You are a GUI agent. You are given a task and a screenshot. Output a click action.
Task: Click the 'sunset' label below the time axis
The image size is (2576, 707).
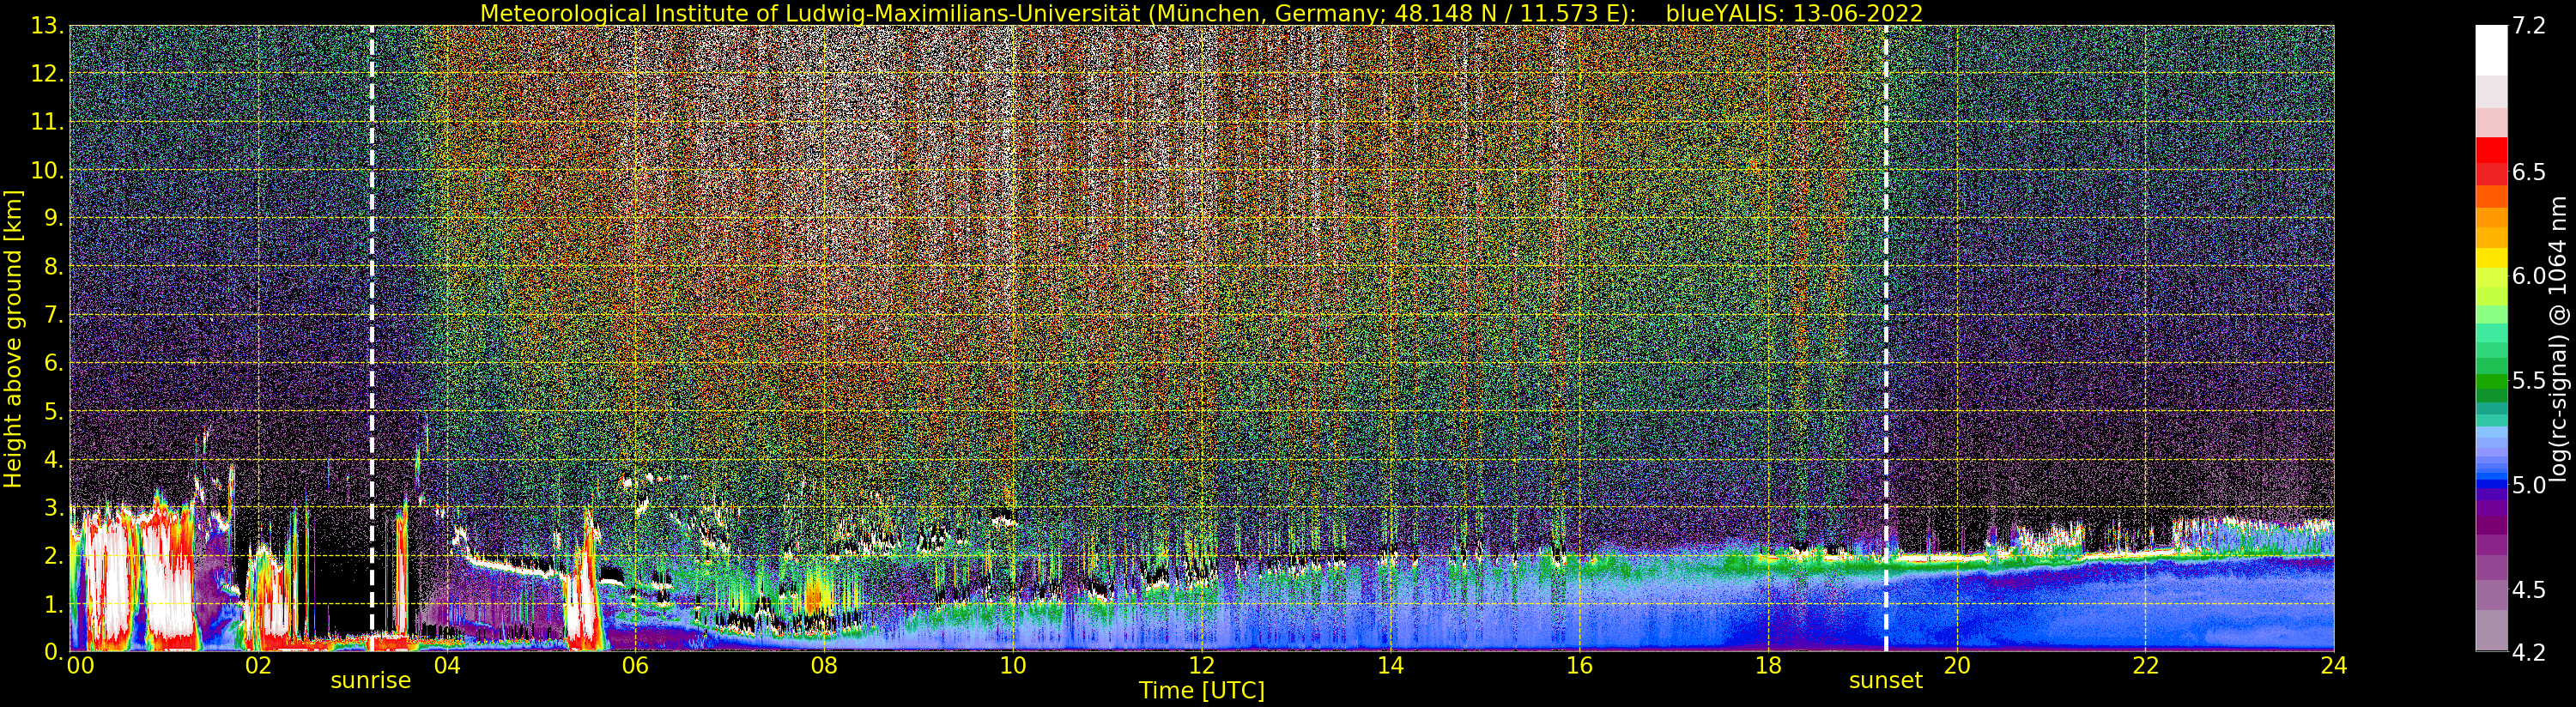1885,680
